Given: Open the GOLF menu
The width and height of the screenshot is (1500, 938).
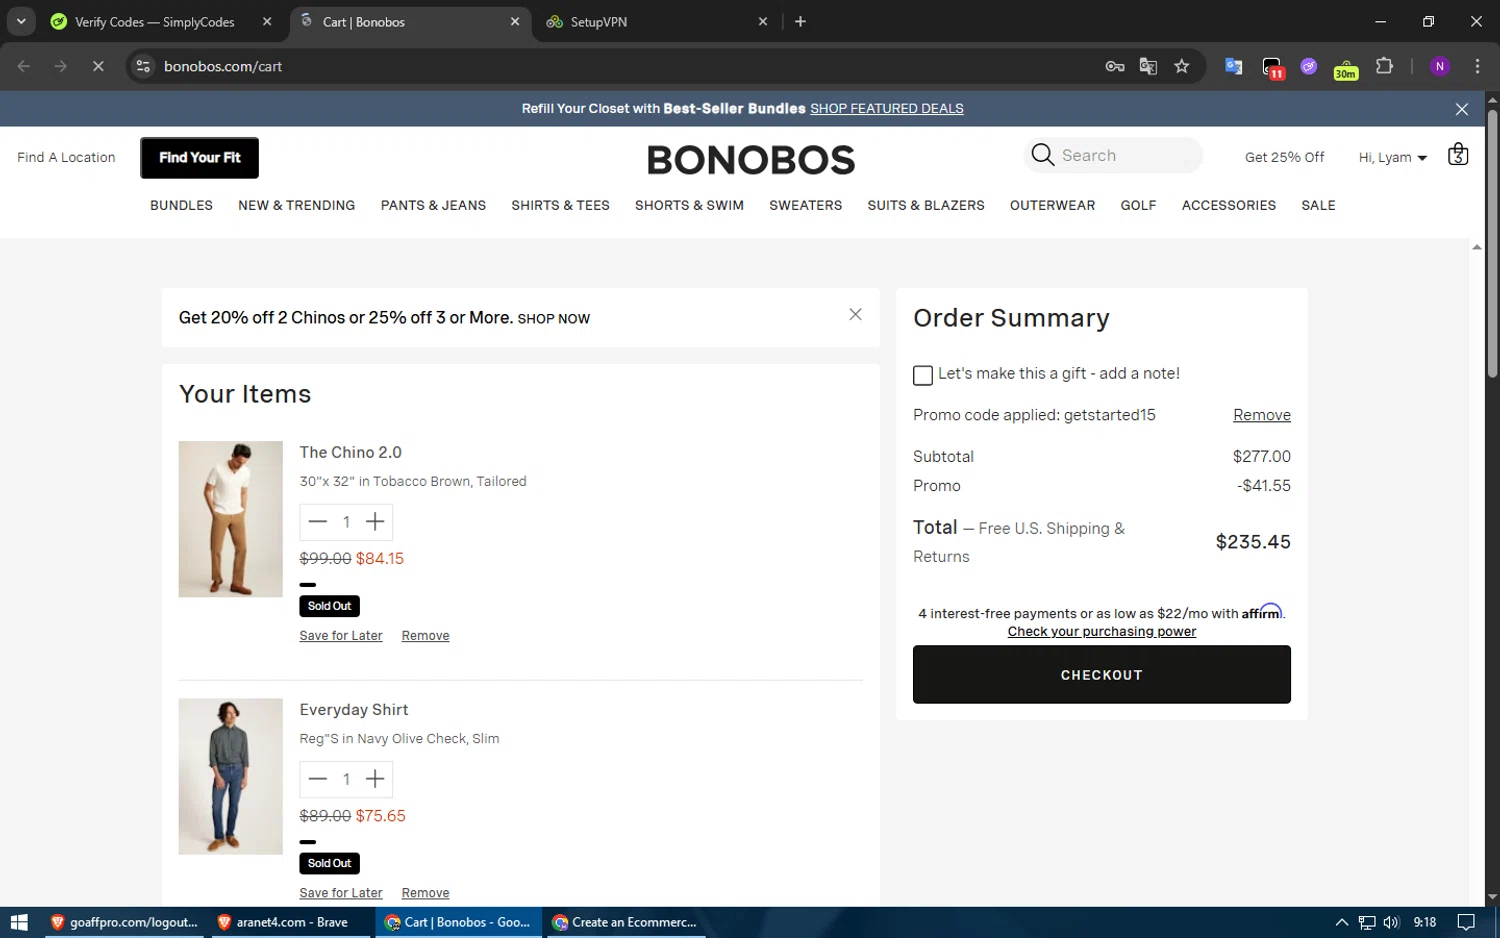Looking at the screenshot, I should pos(1138,205).
